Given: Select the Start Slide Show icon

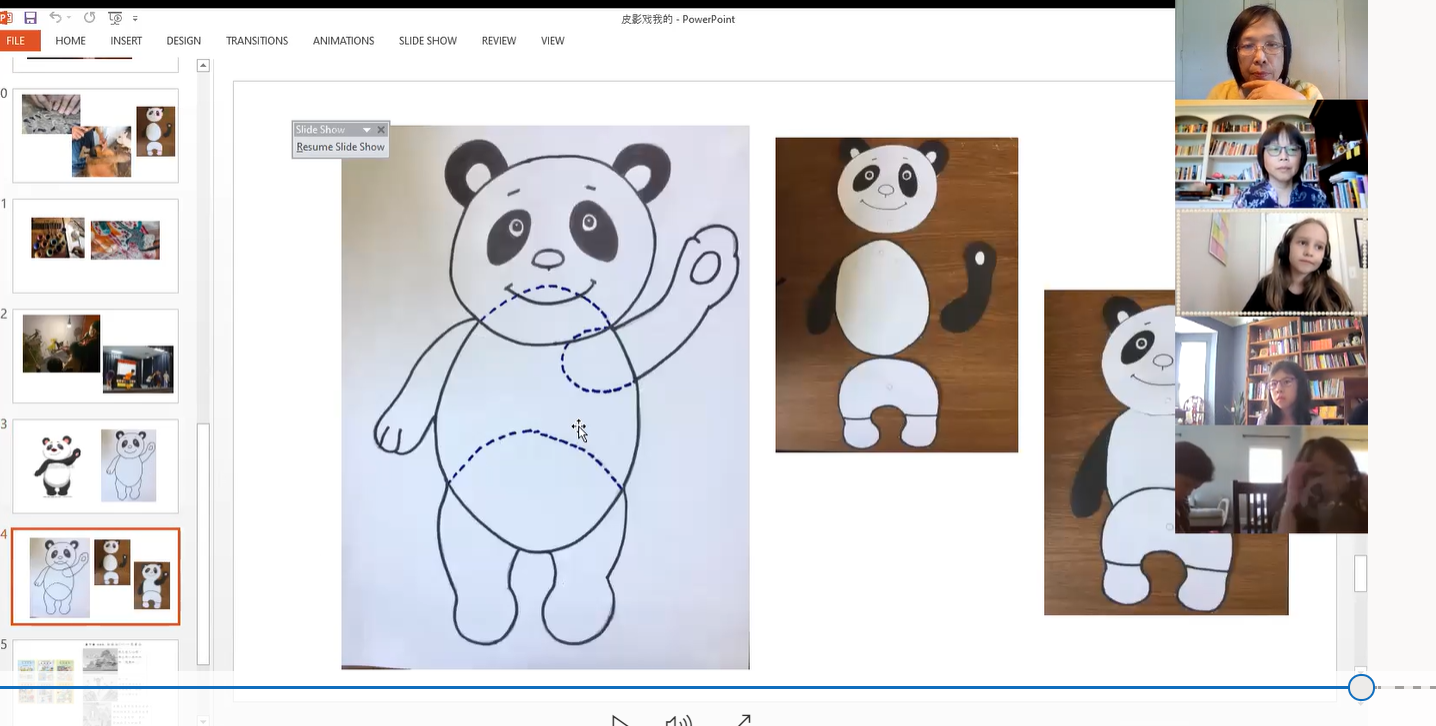Looking at the screenshot, I should click(x=115, y=18).
